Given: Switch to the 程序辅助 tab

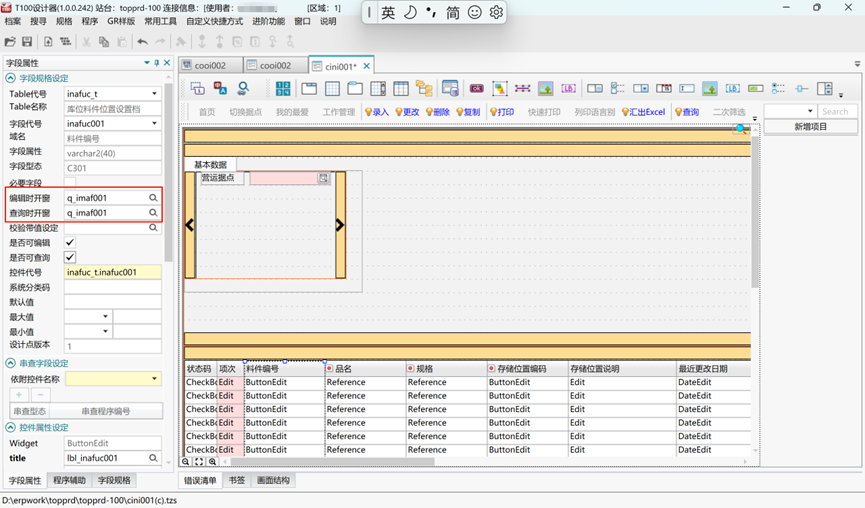Looking at the screenshot, I should pos(70,480).
